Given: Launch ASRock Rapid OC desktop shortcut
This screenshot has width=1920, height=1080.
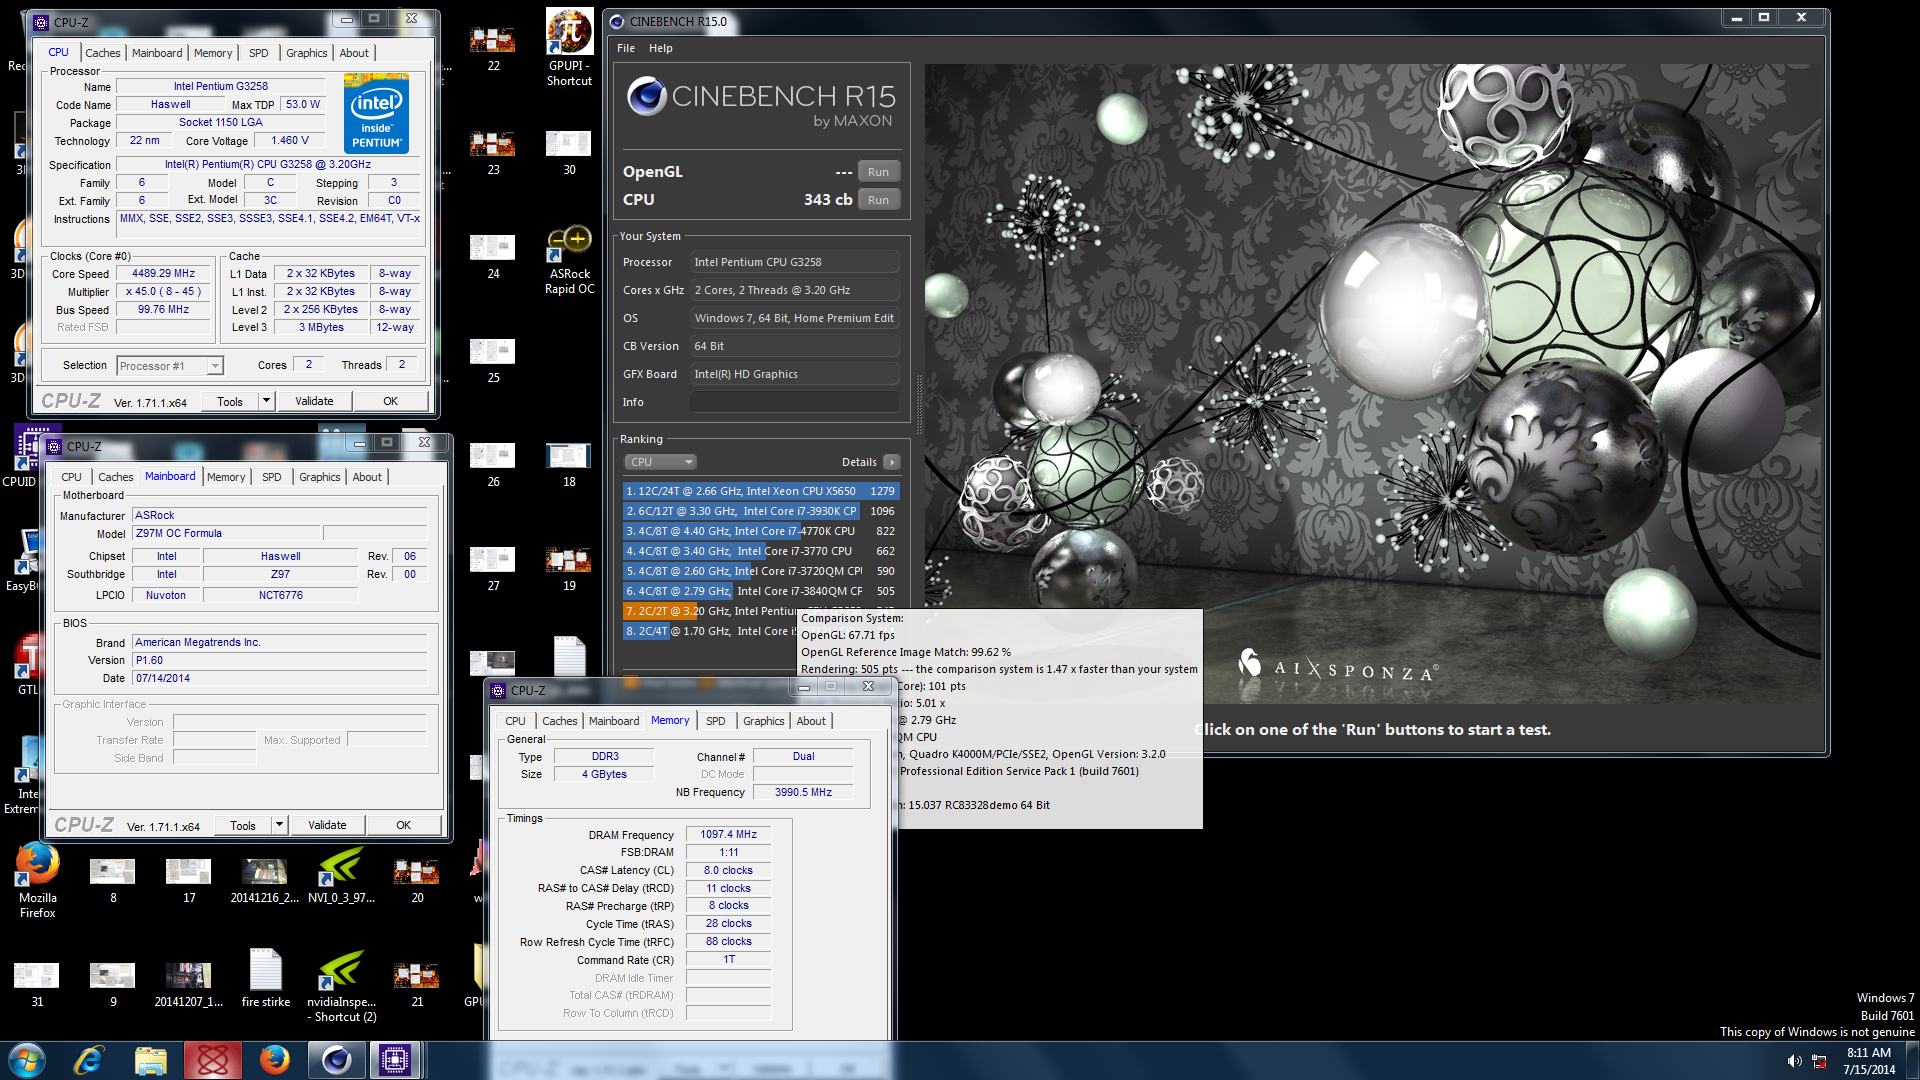Looking at the screenshot, I should [569, 260].
